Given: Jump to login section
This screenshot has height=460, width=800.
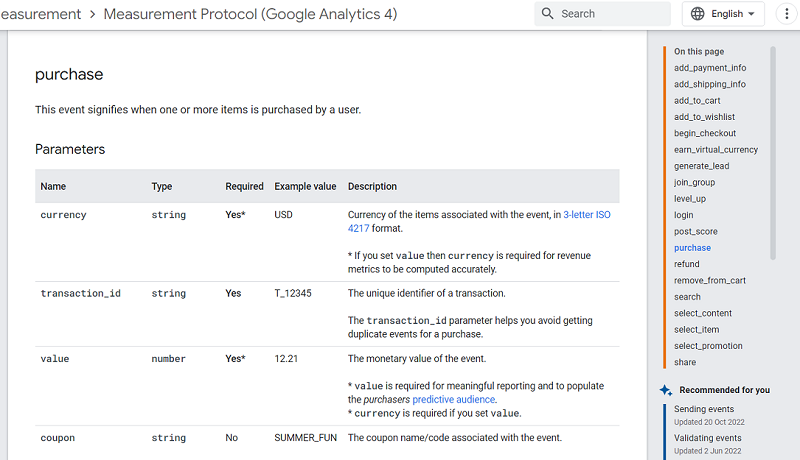Looking at the screenshot, I should 683,215.
